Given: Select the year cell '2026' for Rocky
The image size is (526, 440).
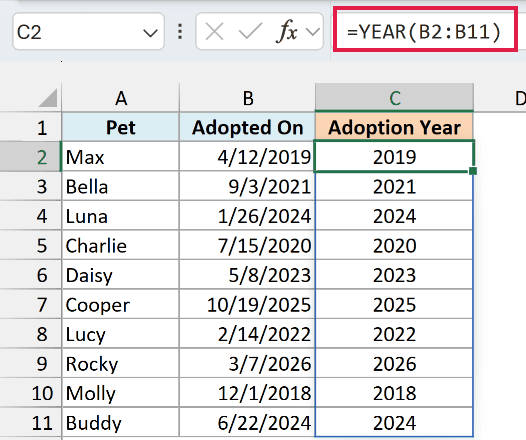Looking at the screenshot, I should (394, 364).
